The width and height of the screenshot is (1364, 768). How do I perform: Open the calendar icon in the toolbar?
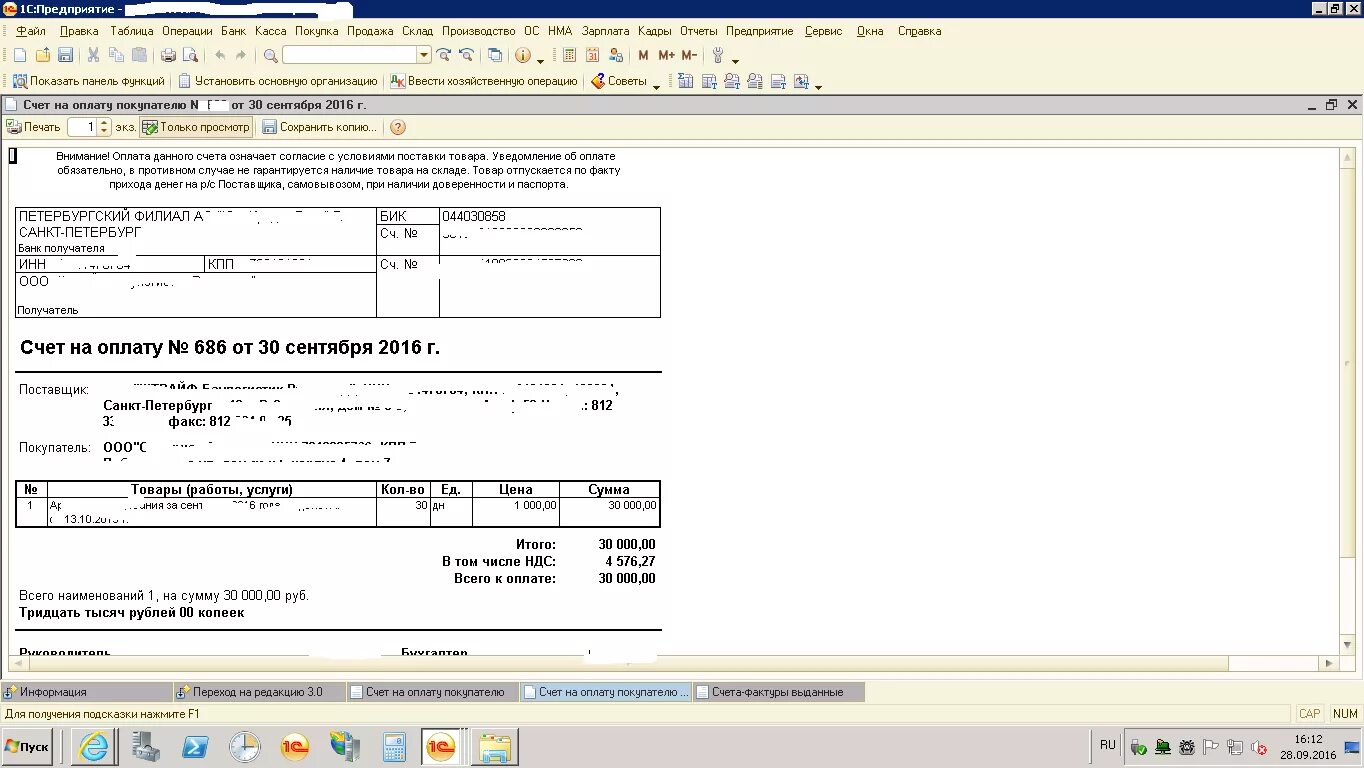click(593, 56)
